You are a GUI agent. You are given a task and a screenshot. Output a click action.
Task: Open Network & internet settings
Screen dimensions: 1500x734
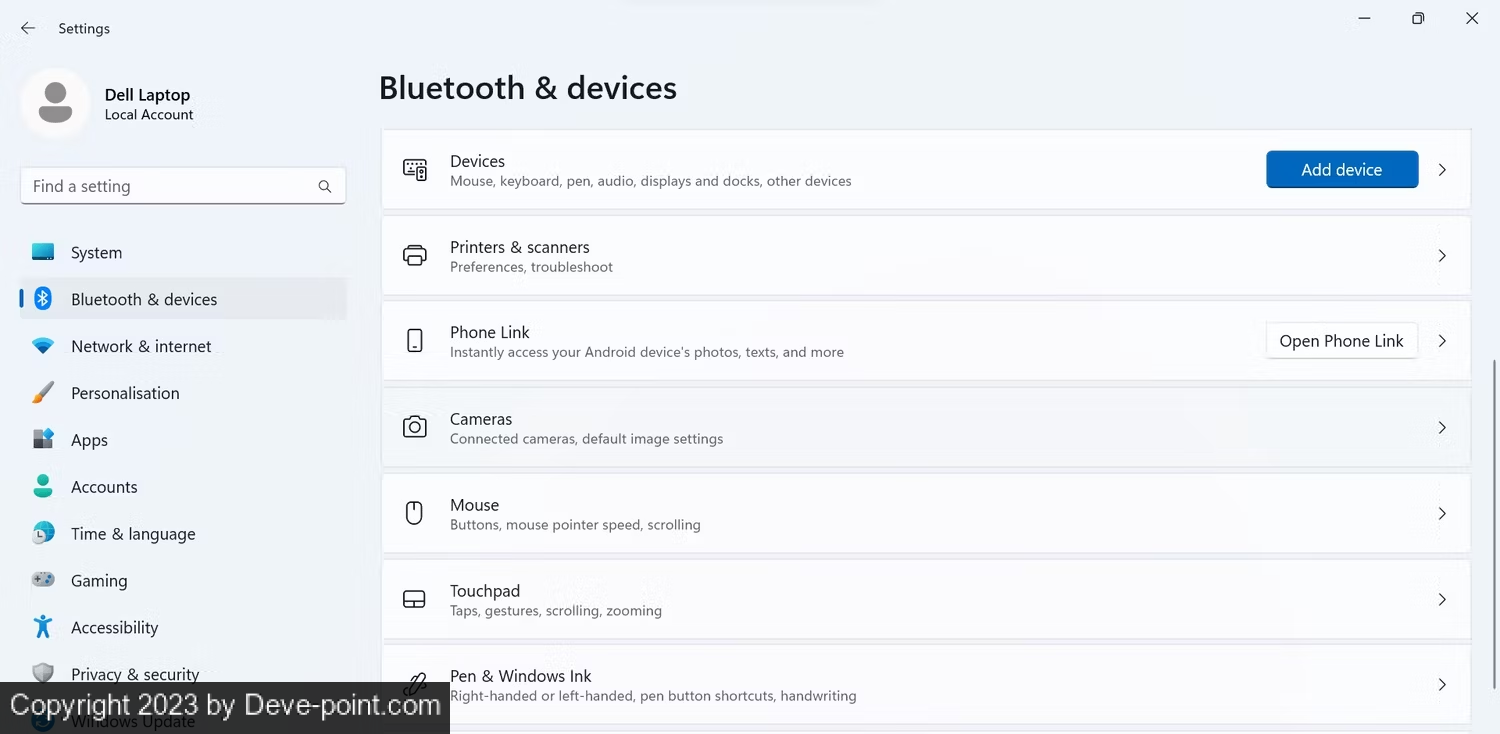(x=183, y=346)
